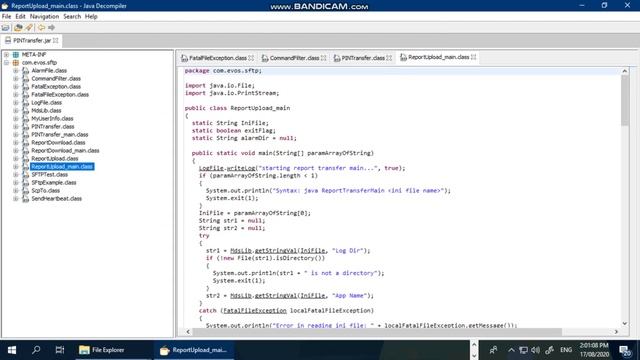Click the horizontal scrollbar right arrow
Viewport: 640px width, 360px height.
[616, 332]
